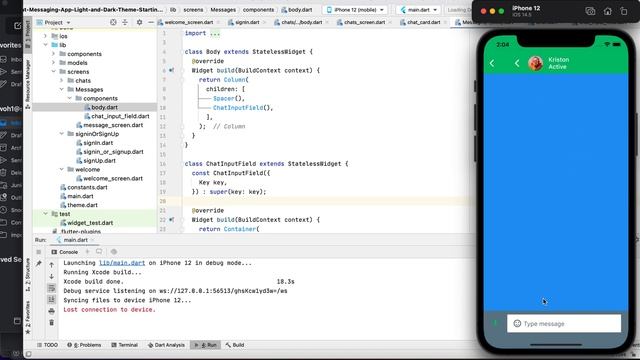This screenshot has width=640, height=360.
Task: Switch to chats_screen.dart editor tab
Action: point(364,22)
